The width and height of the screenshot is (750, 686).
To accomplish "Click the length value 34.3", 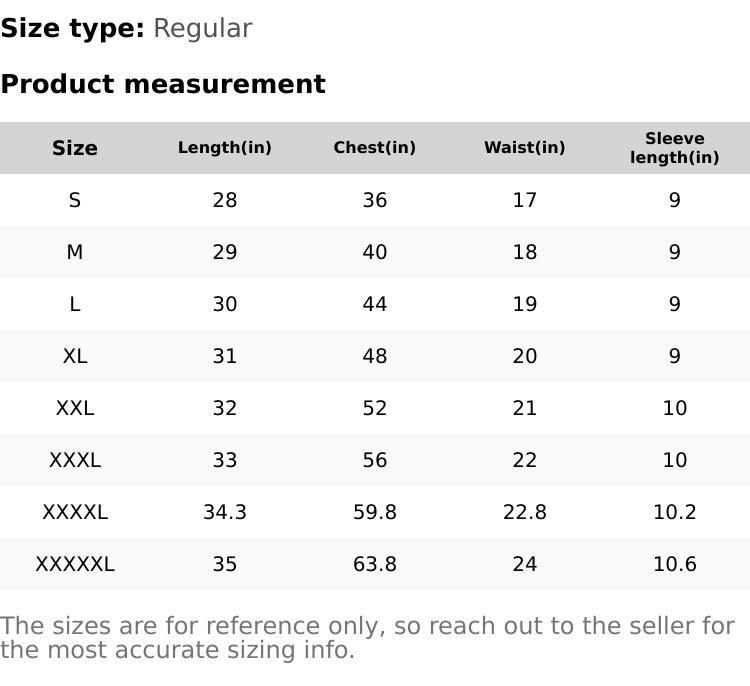I will (225, 512).
